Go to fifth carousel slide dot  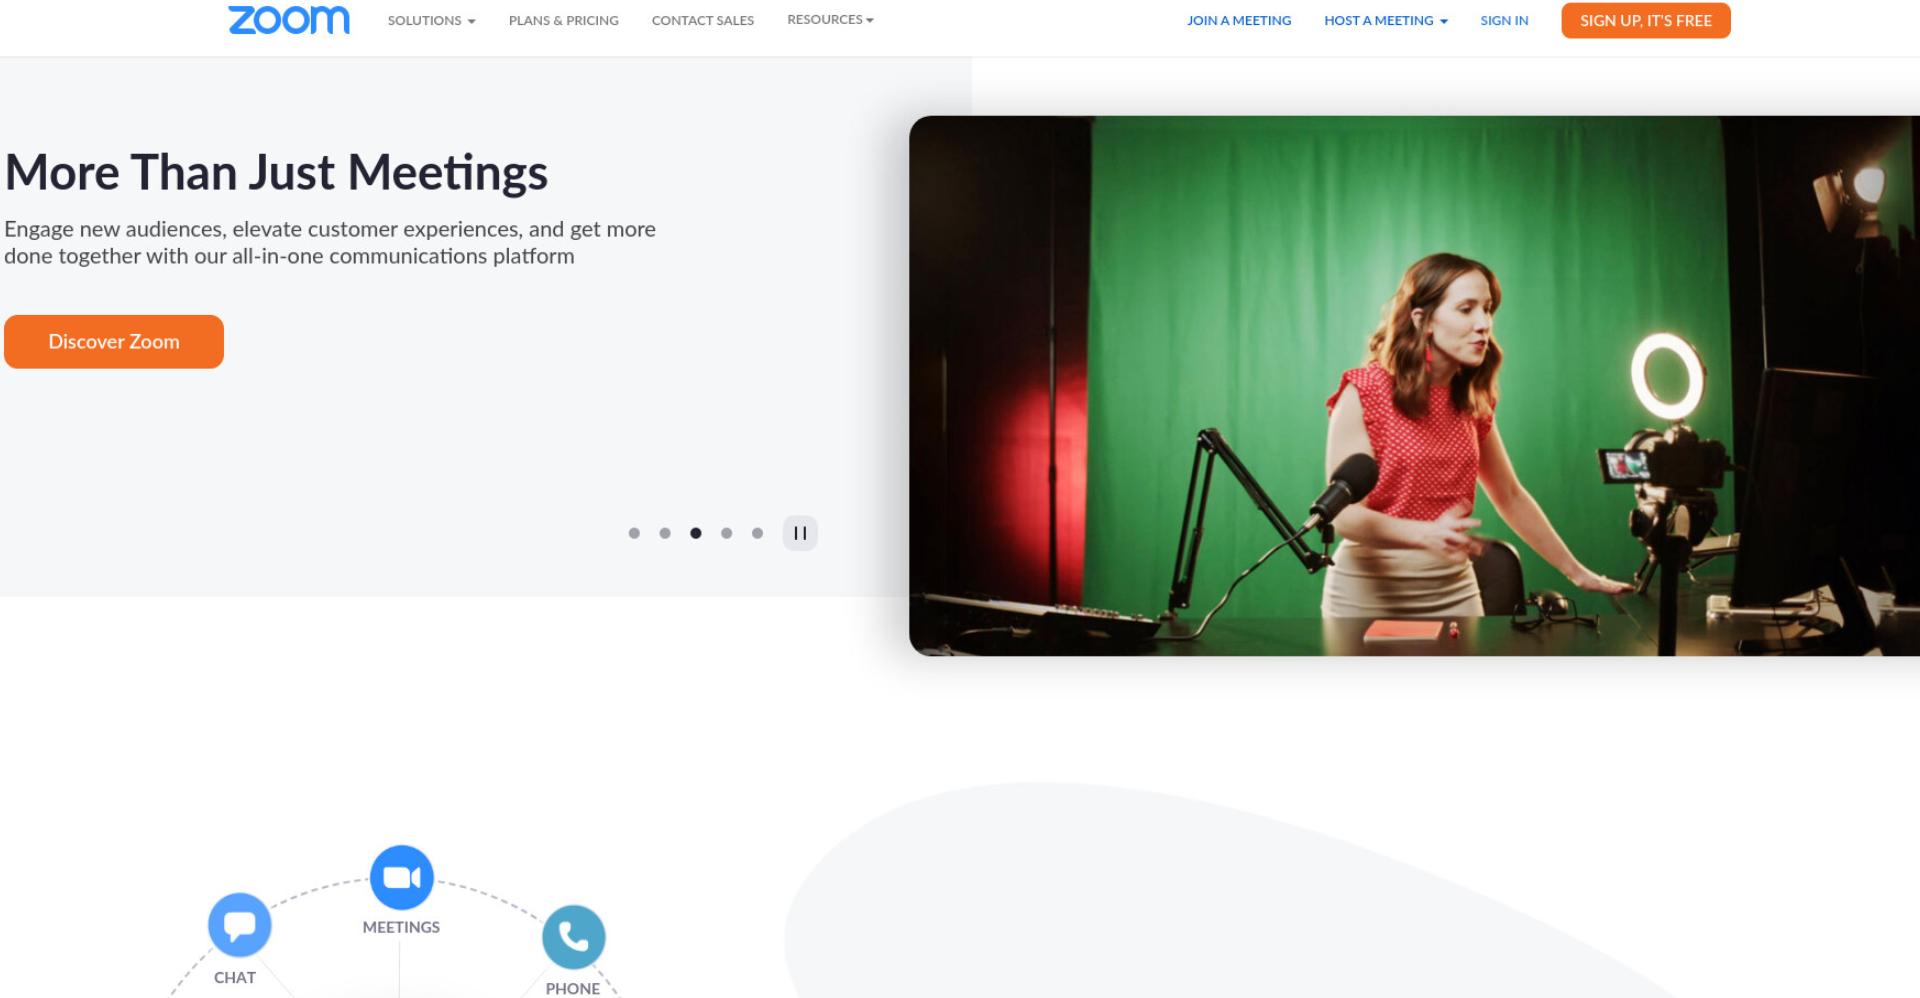tap(758, 533)
